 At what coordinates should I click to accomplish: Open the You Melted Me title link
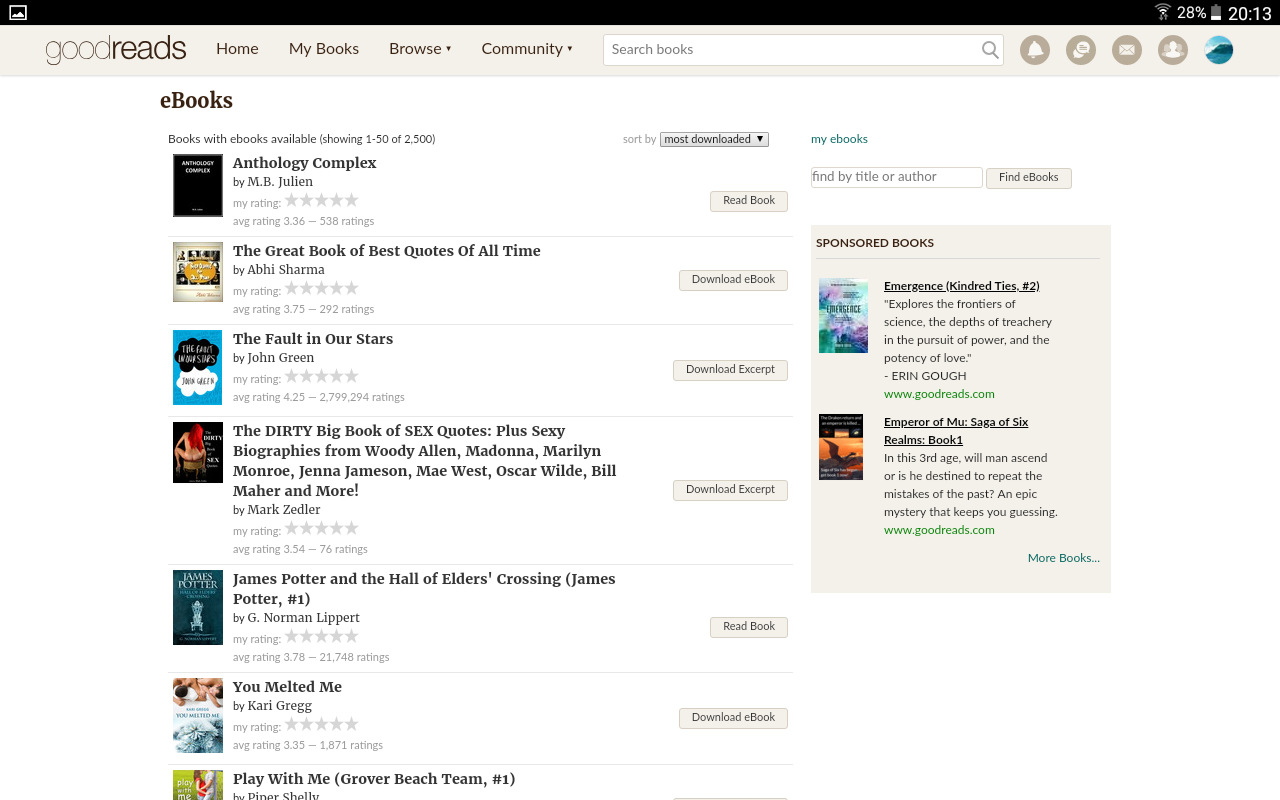click(287, 687)
